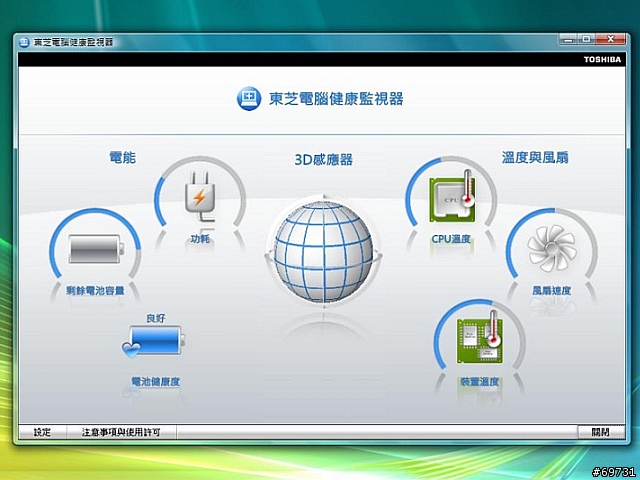This screenshot has width=640, height=480.
Task: Close window with red X button
Action: coord(611,40)
